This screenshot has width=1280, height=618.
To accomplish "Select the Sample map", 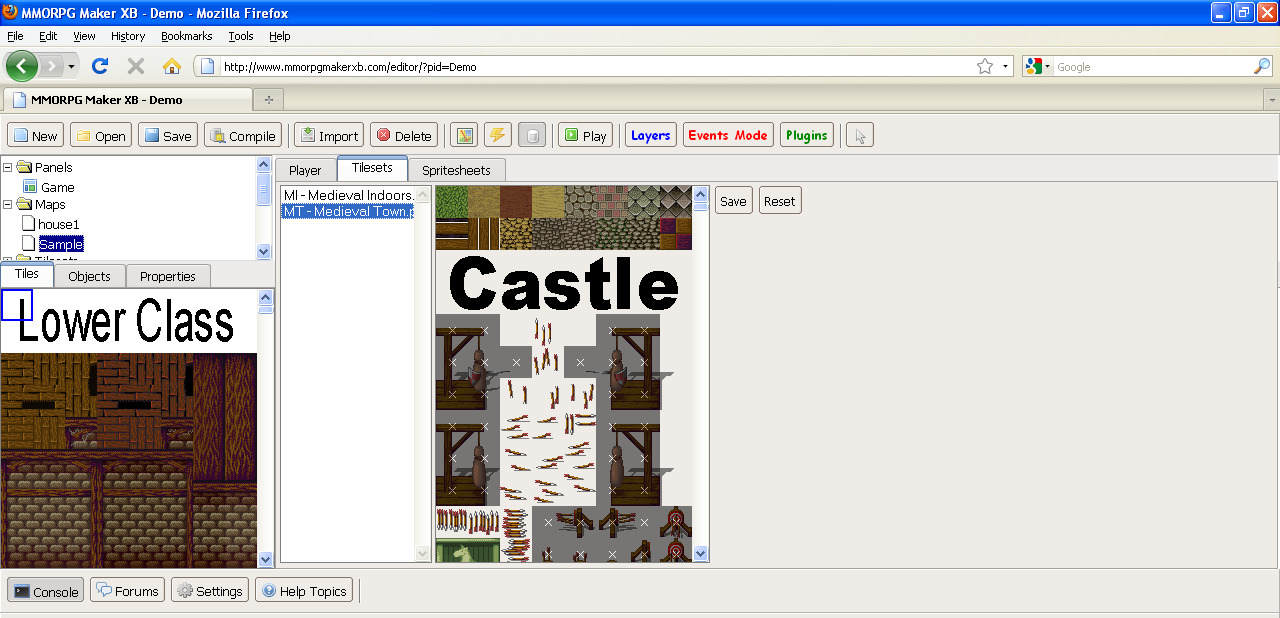I will [61, 244].
